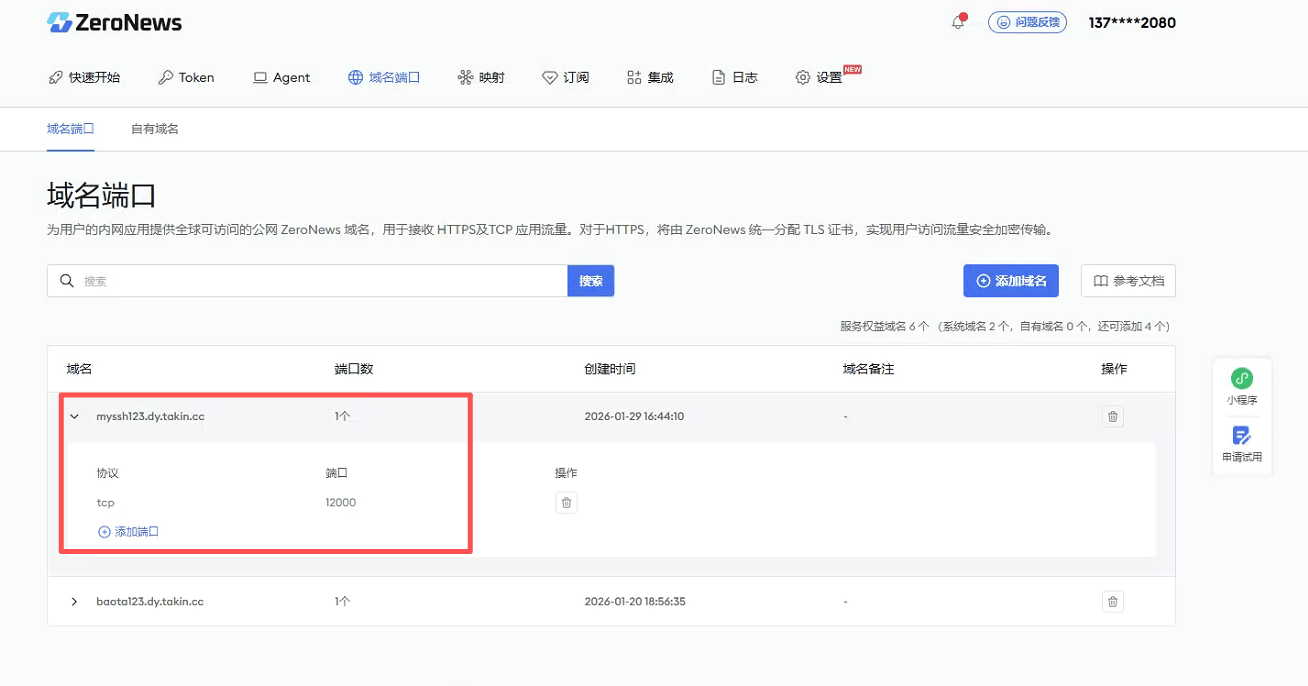Collapse the myssh123.dy.takin.cc row

click(x=74, y=416)
